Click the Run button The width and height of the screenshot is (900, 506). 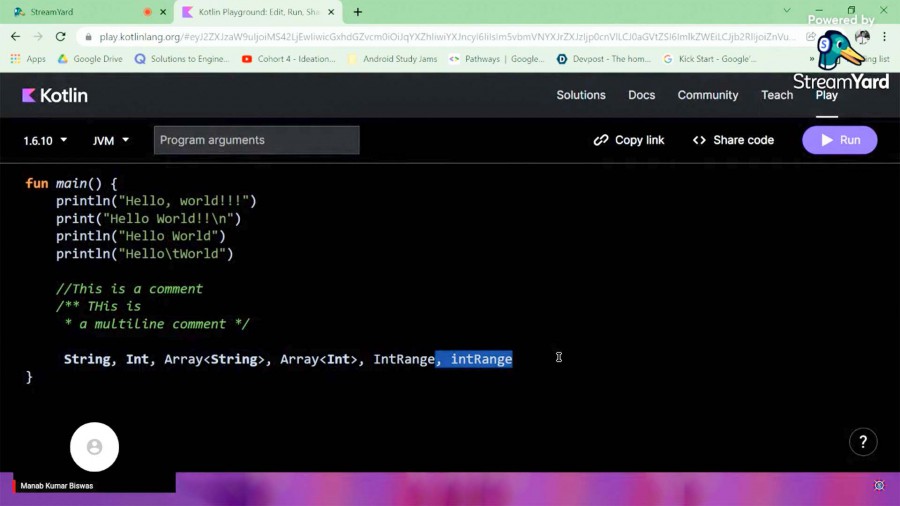coord(839,140)
